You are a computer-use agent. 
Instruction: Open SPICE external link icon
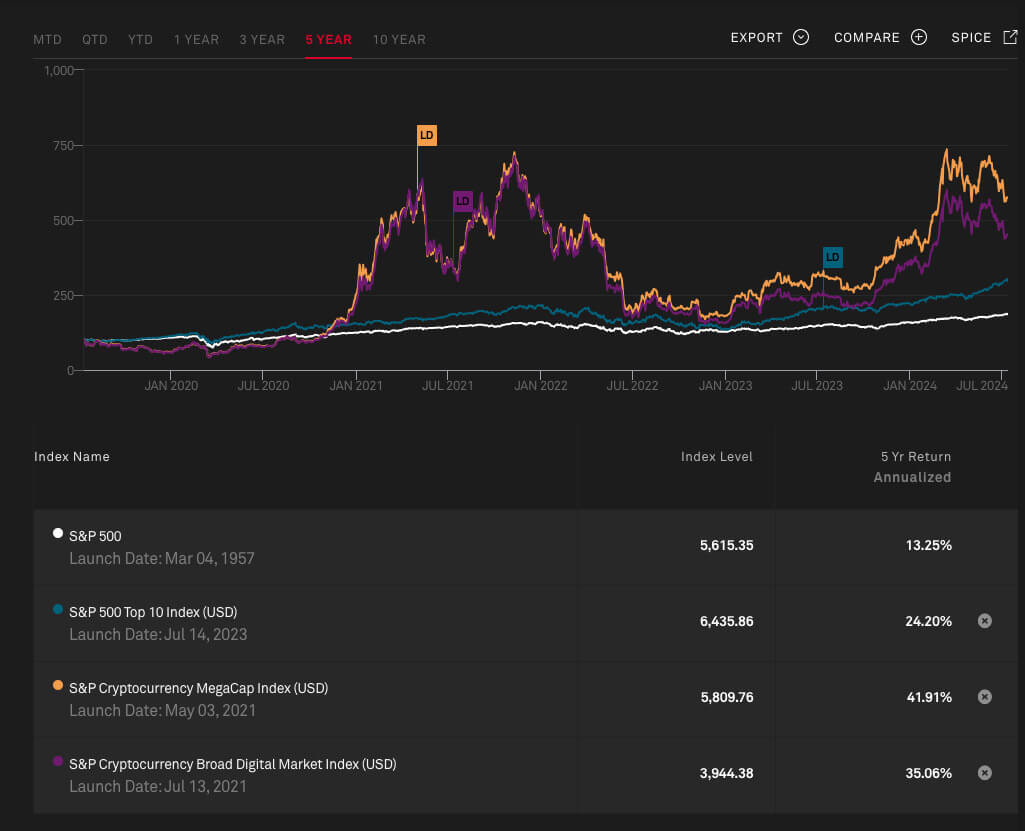[1010, 38]
